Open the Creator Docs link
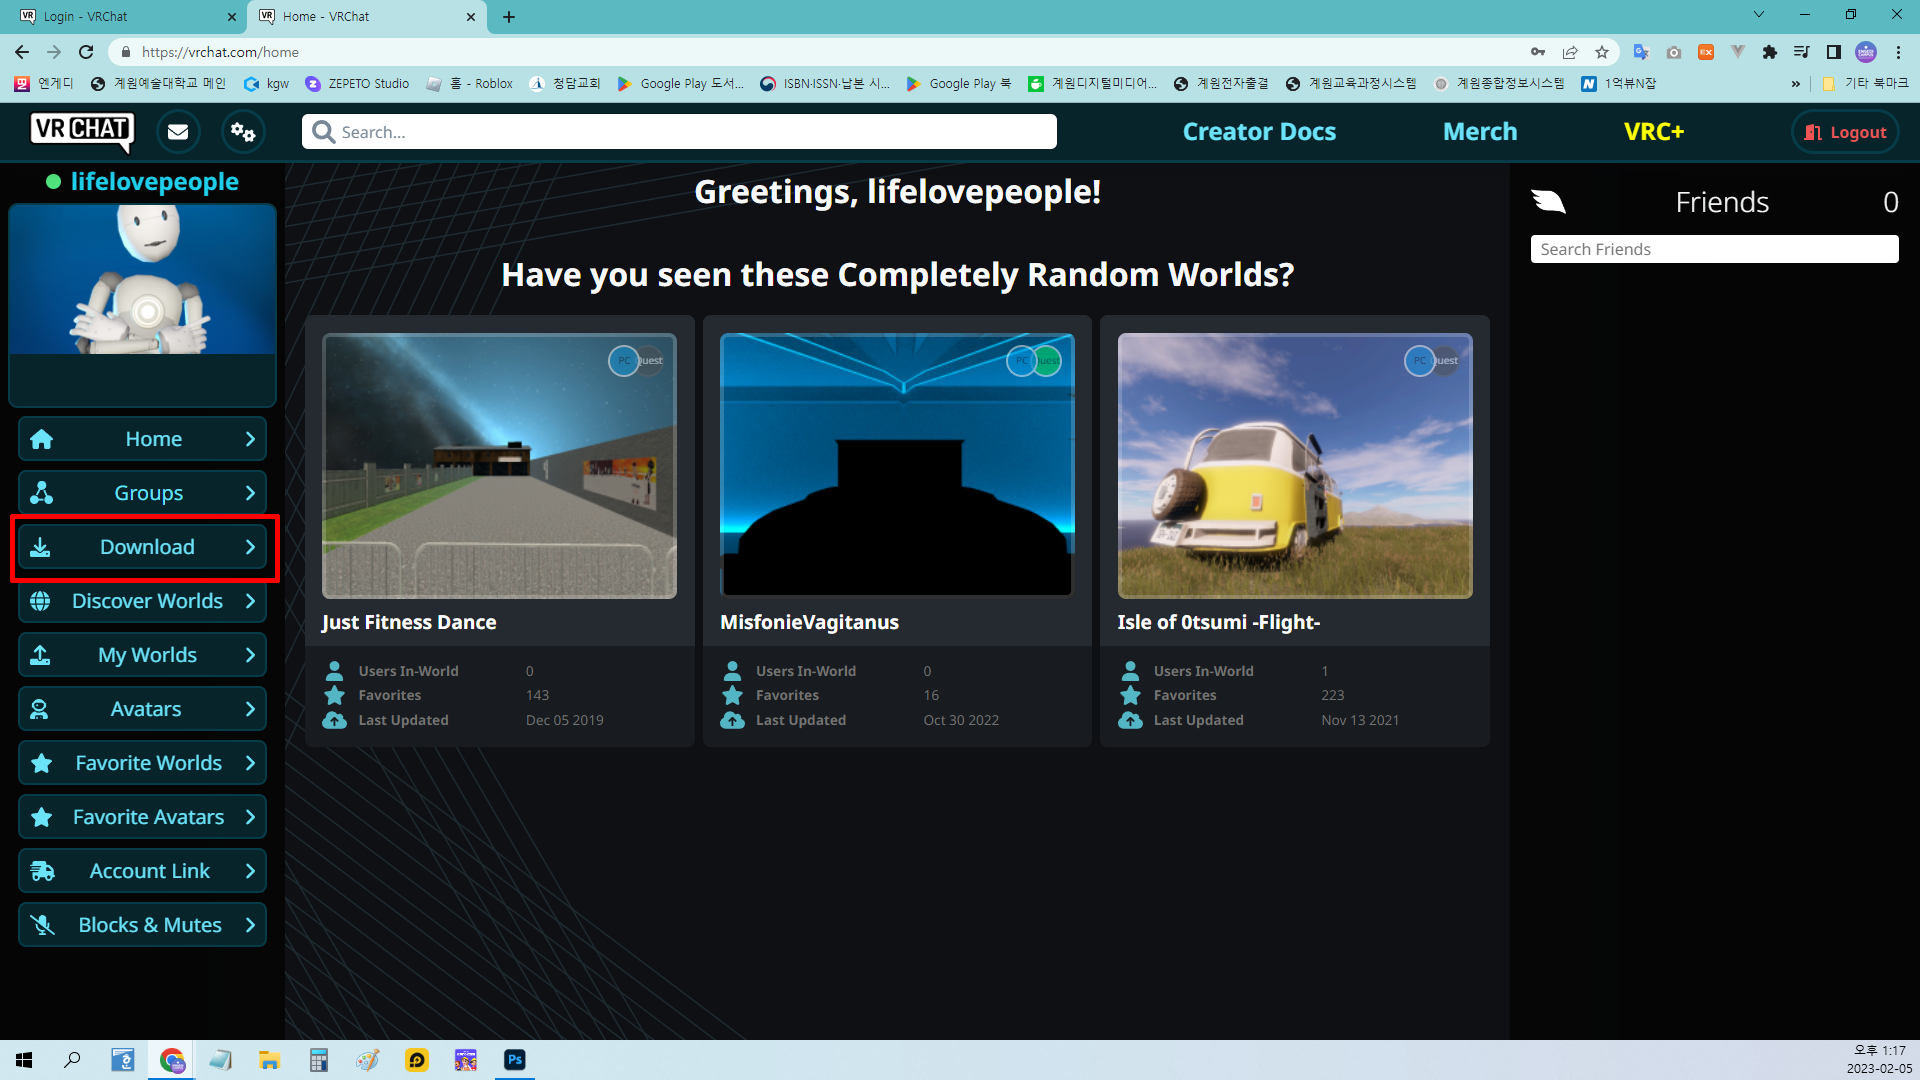Screen dimensions: 1920x1080 pos(1259,132)
